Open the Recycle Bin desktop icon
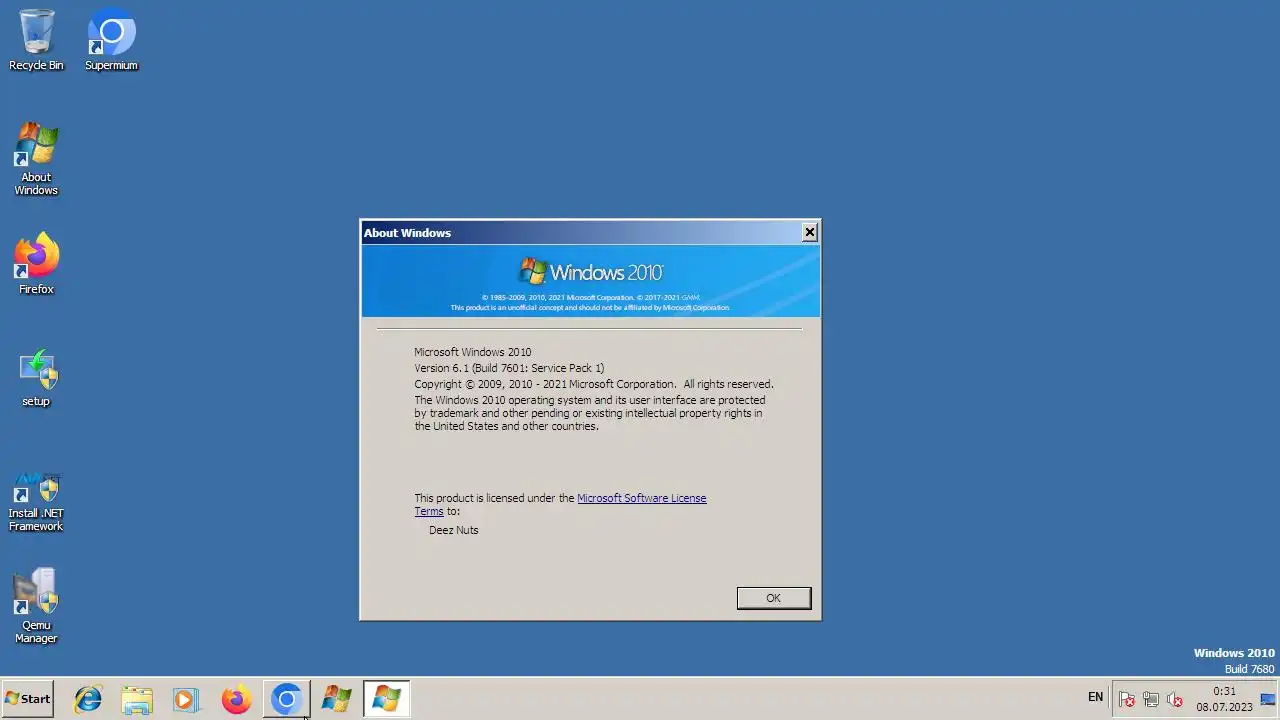The width and height of the screenshot is (1280, 720). [x=36, y=40]
